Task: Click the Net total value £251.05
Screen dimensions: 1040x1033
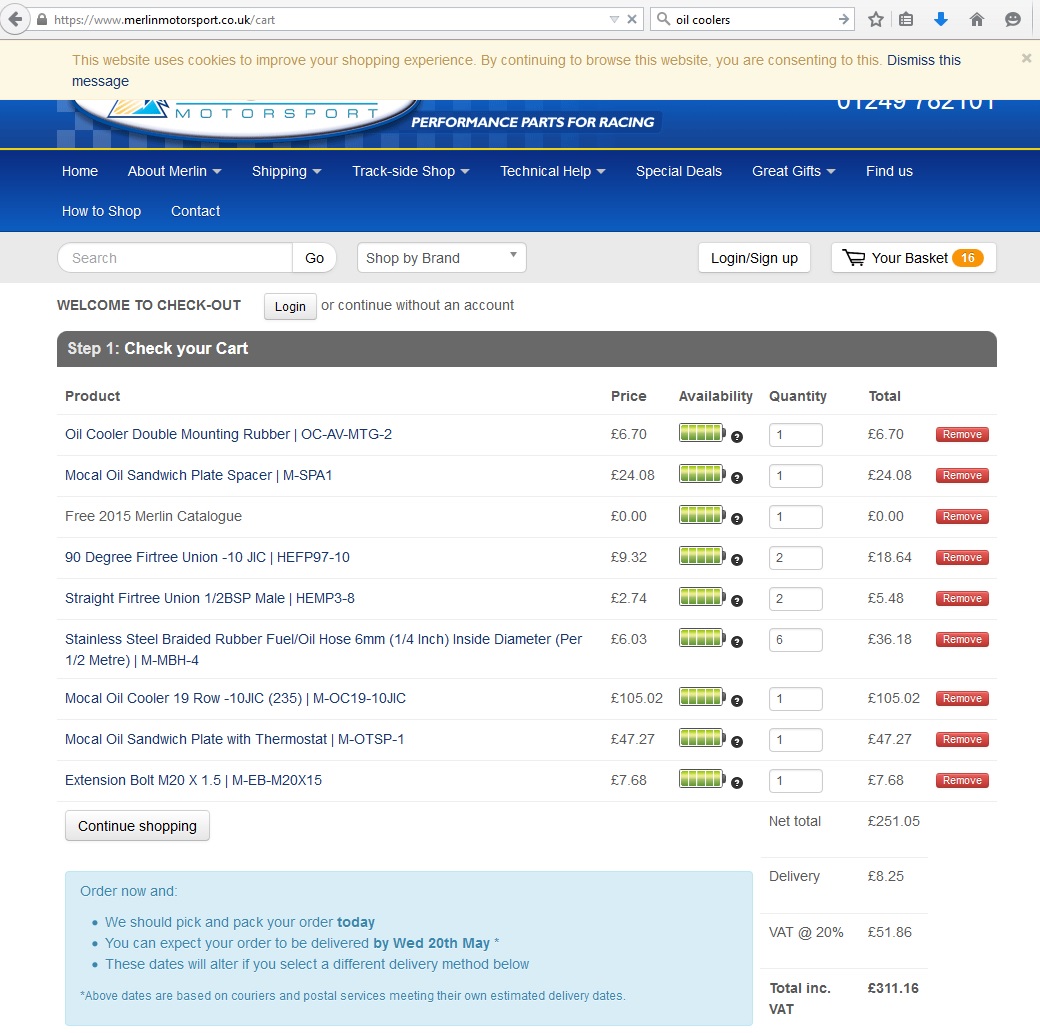Action: tap(893, 821)
